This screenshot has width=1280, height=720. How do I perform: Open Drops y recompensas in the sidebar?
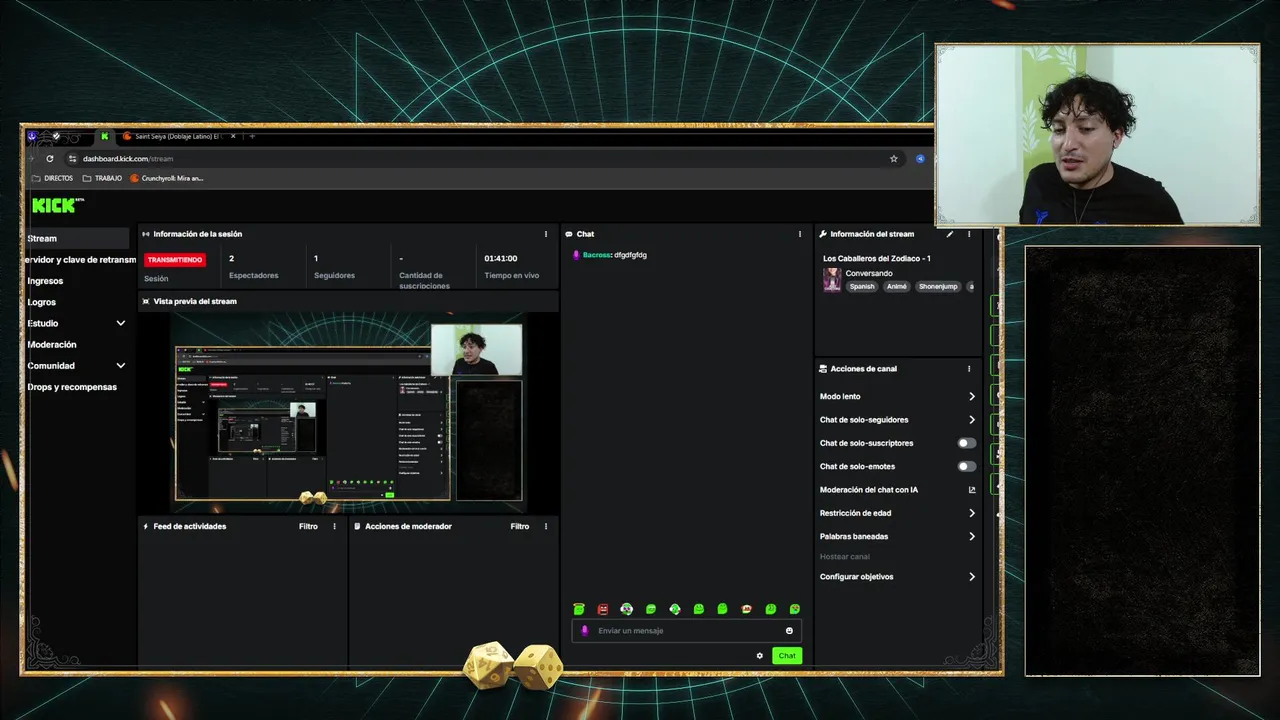click(x=72, y=387)
